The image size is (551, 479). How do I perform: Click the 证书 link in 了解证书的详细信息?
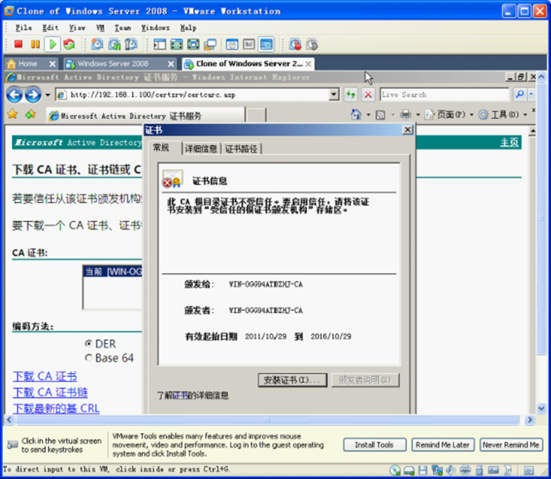(179, 395)
